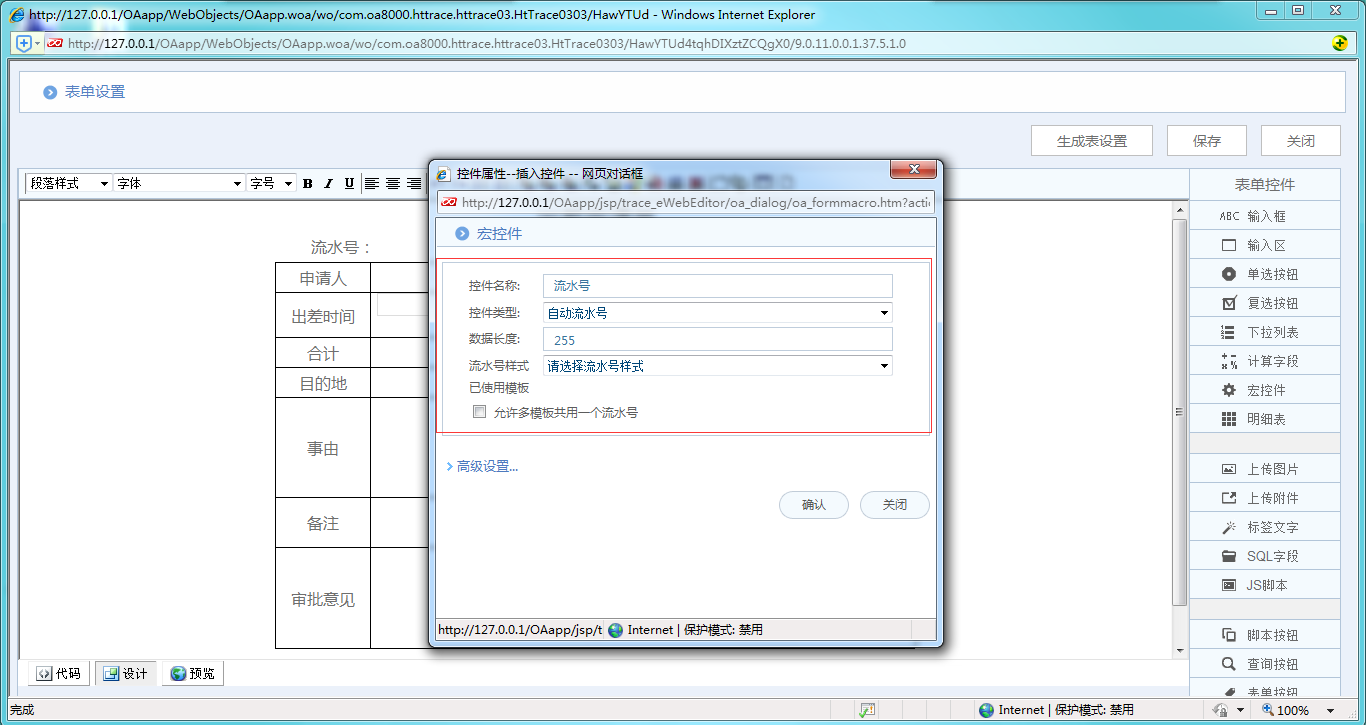1366x725 pixels.
Task: Click the 复选按钮 checkbox control icon
Action: pos(1229,303)
